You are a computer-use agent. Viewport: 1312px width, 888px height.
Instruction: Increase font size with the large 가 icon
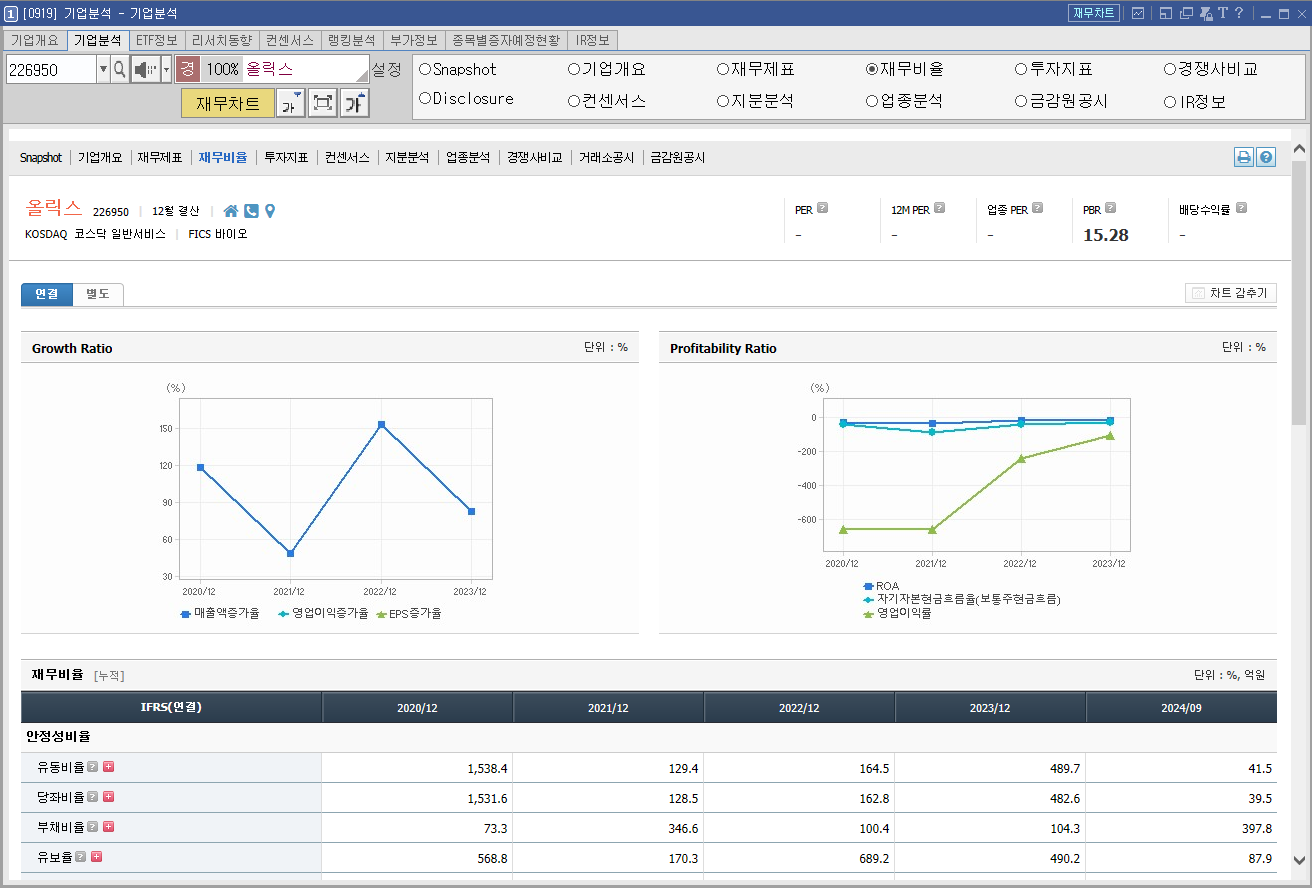pyautogui.click(x=355, y=103)
